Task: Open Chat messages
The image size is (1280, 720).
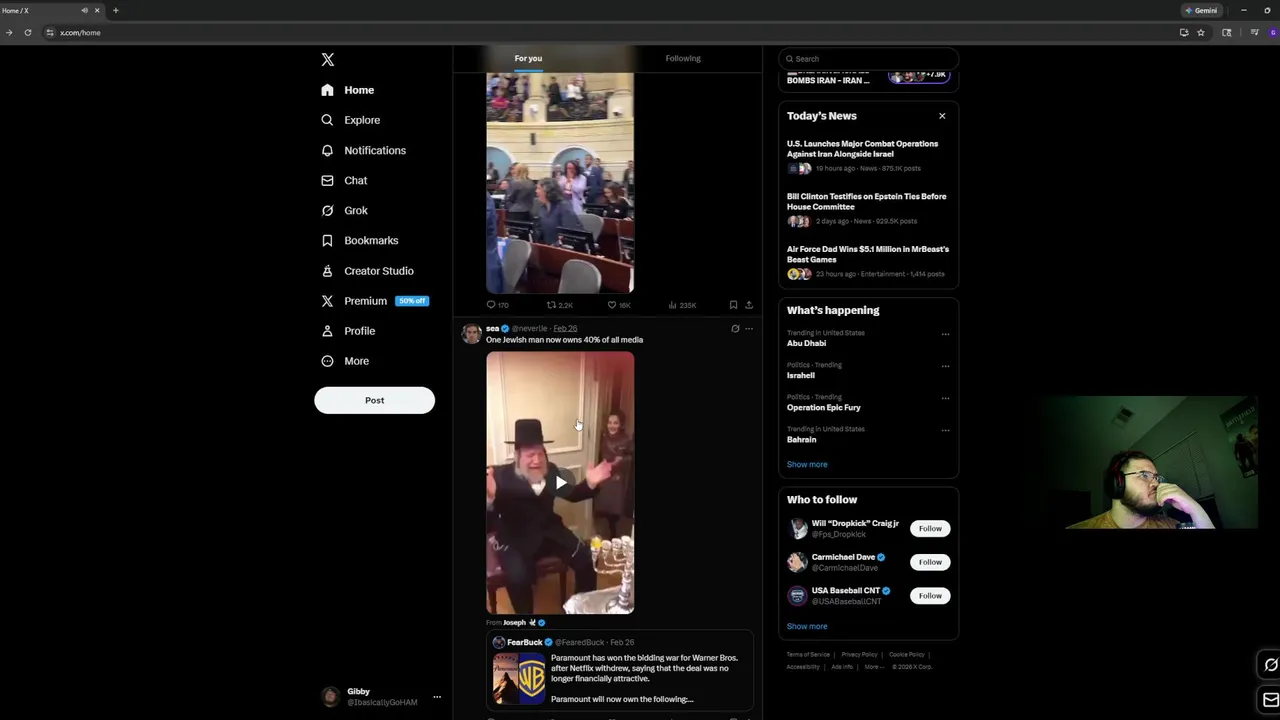Action: pos(344,180)
